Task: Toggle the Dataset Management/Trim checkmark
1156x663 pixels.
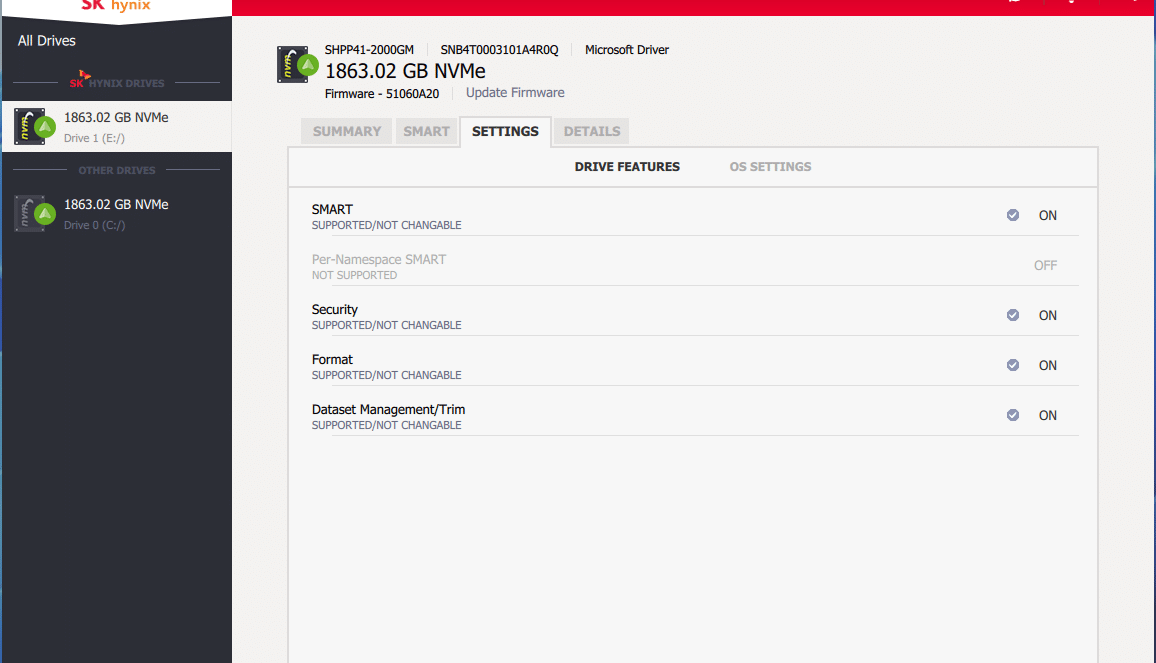Action: point(1013,416)
